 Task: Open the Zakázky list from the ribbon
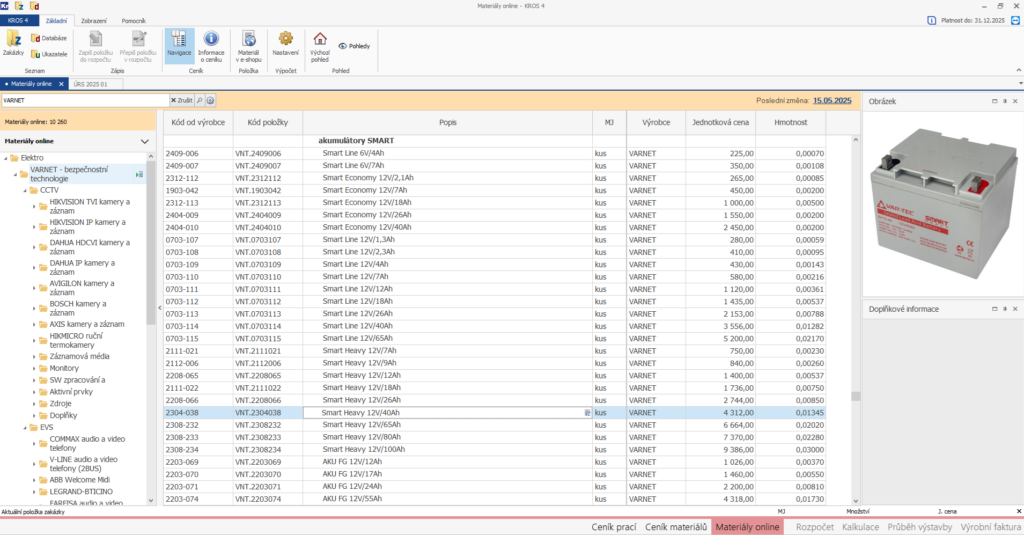(x=13, y=44)
